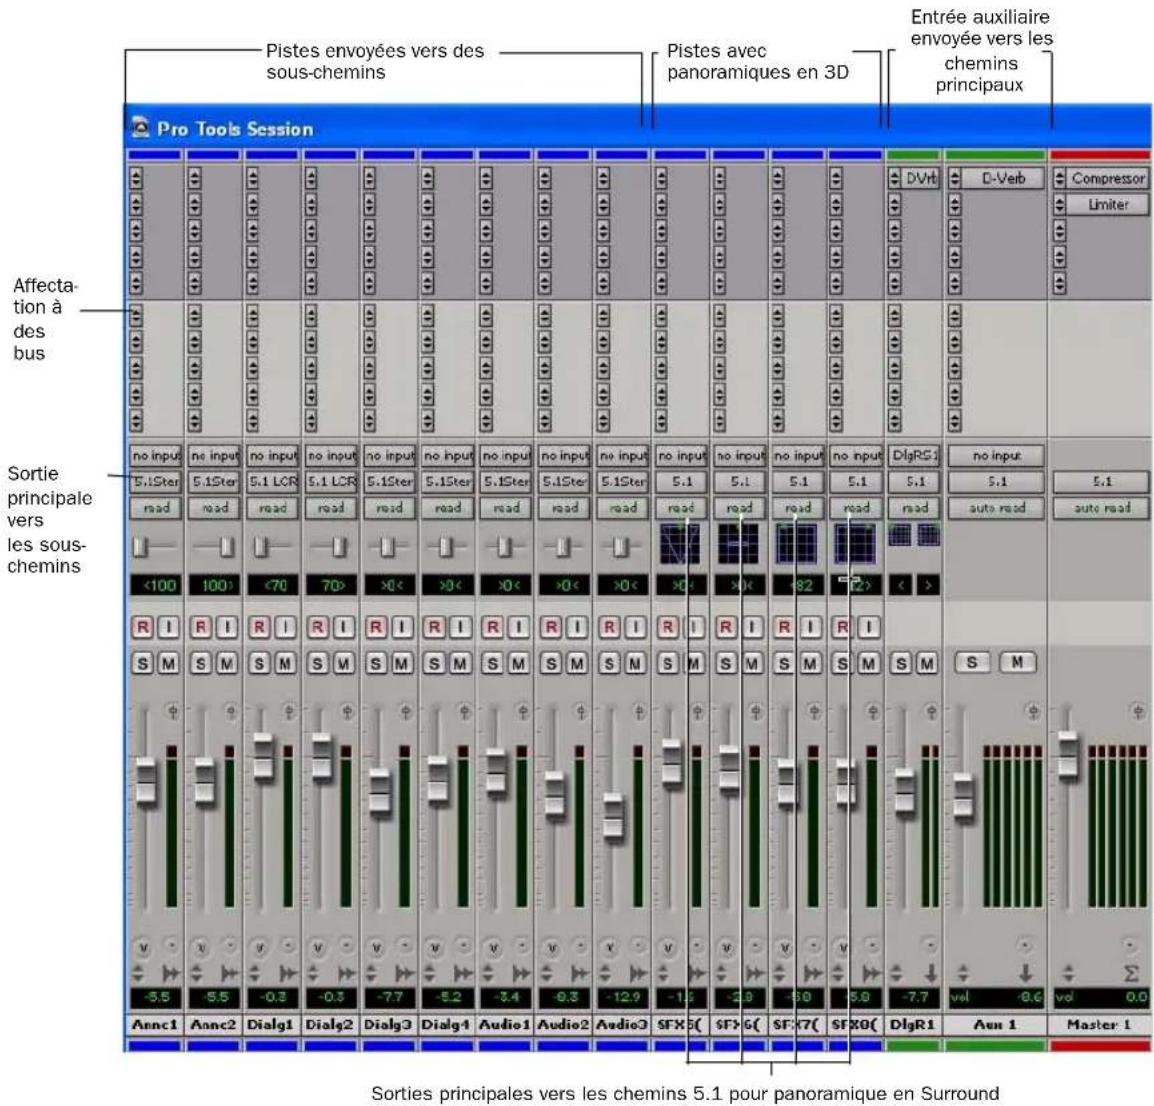
Task: Open output window arrows icon on Master 1
Action: tap(1069, 974)
